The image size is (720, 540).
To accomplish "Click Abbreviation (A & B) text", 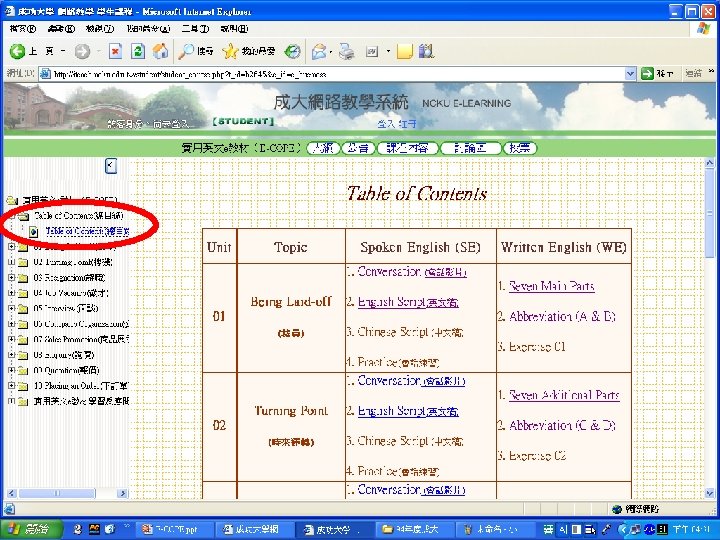I will [562, 316].
